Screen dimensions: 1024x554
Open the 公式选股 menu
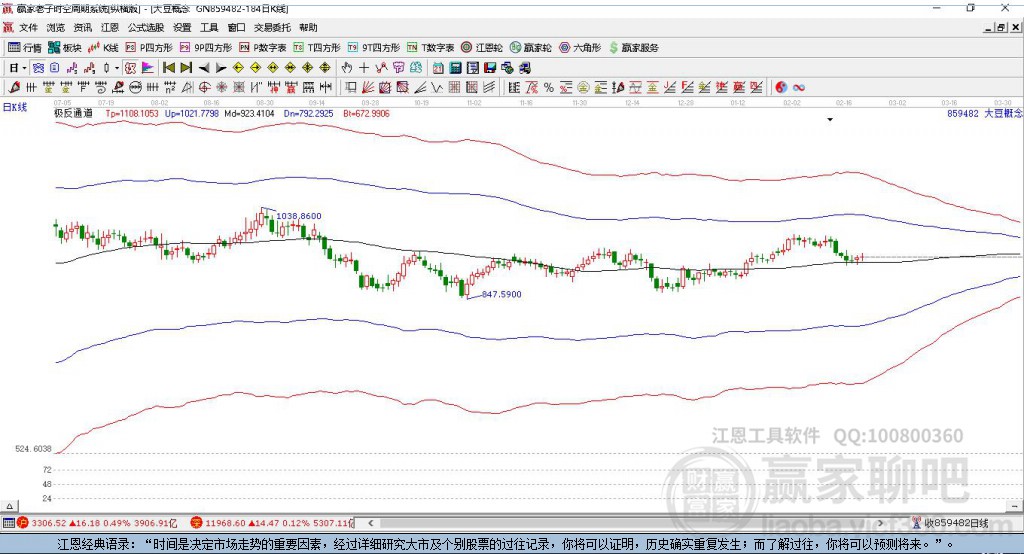click(x=146, y=27)
